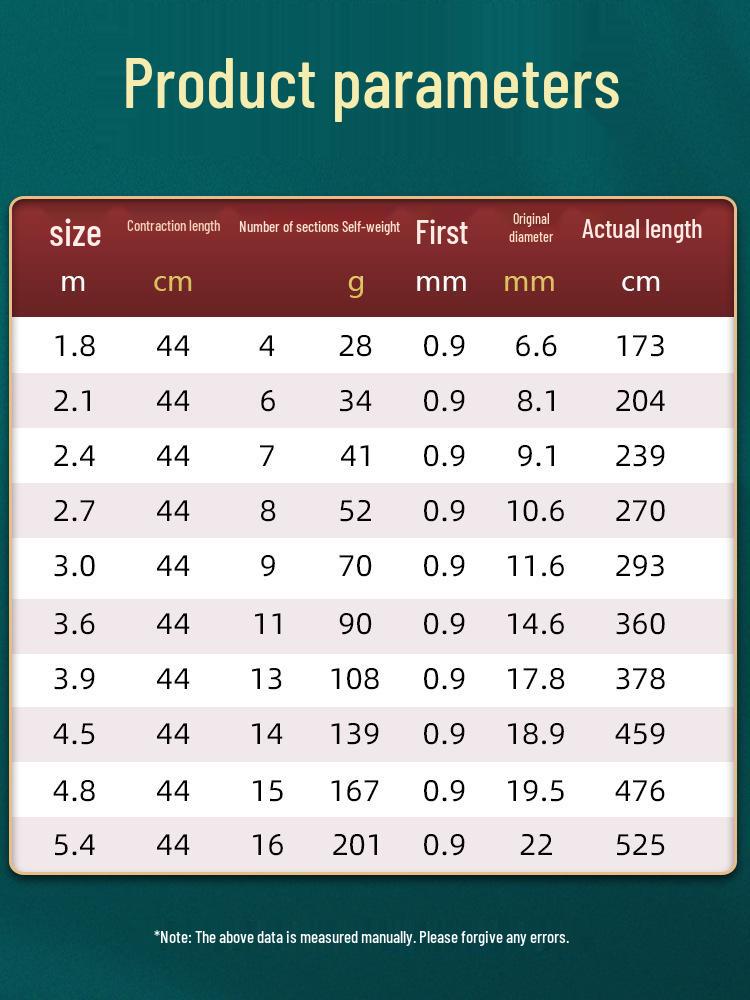Click the 5.4 size cell

74,845
